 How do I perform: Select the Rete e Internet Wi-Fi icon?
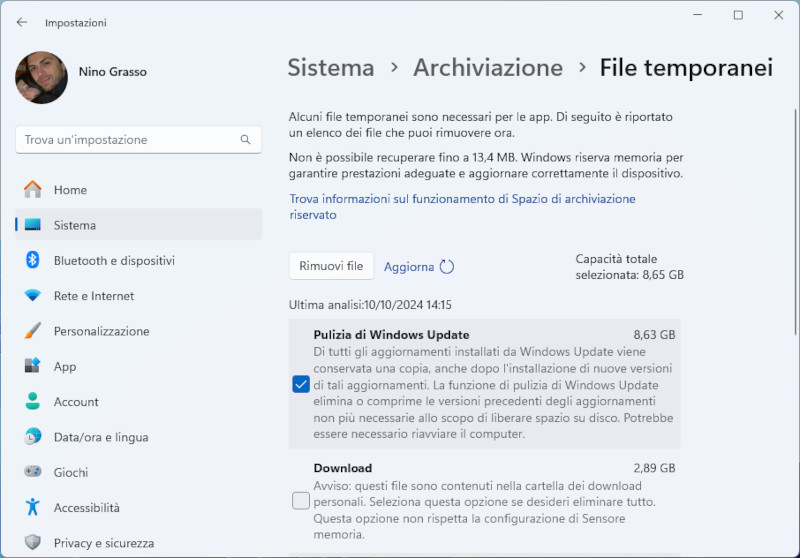[33, 295]
